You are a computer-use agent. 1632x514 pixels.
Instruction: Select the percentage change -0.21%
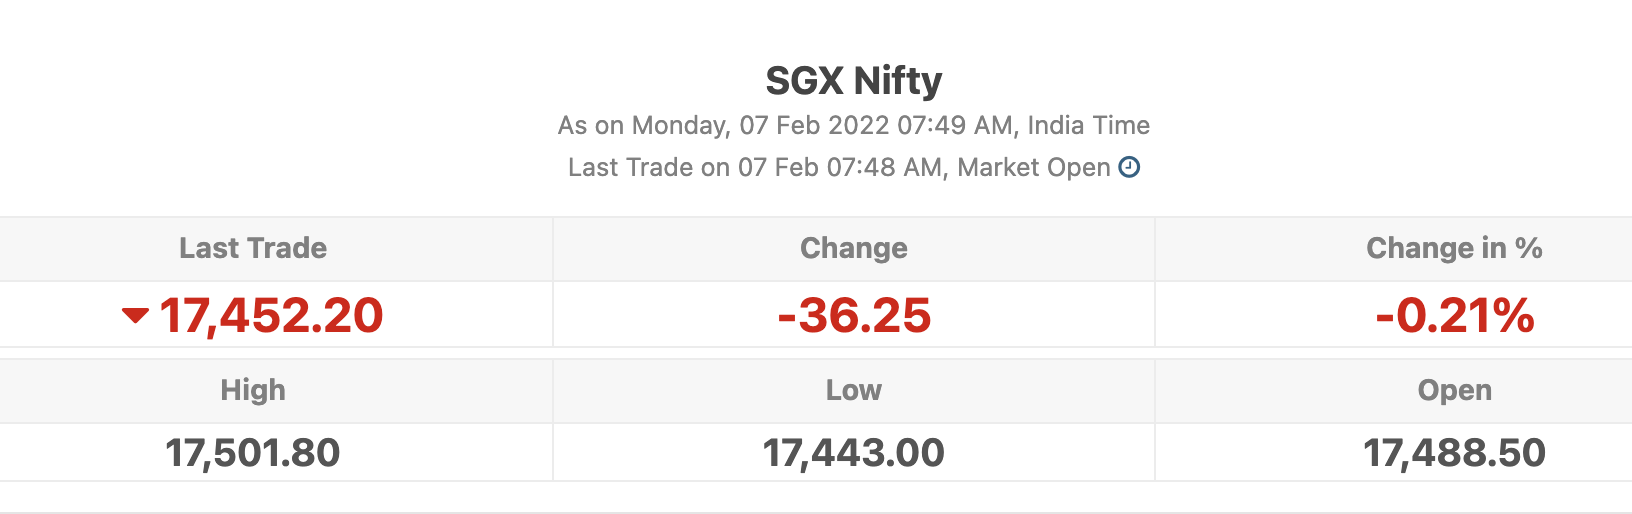tap(1454, 315)
